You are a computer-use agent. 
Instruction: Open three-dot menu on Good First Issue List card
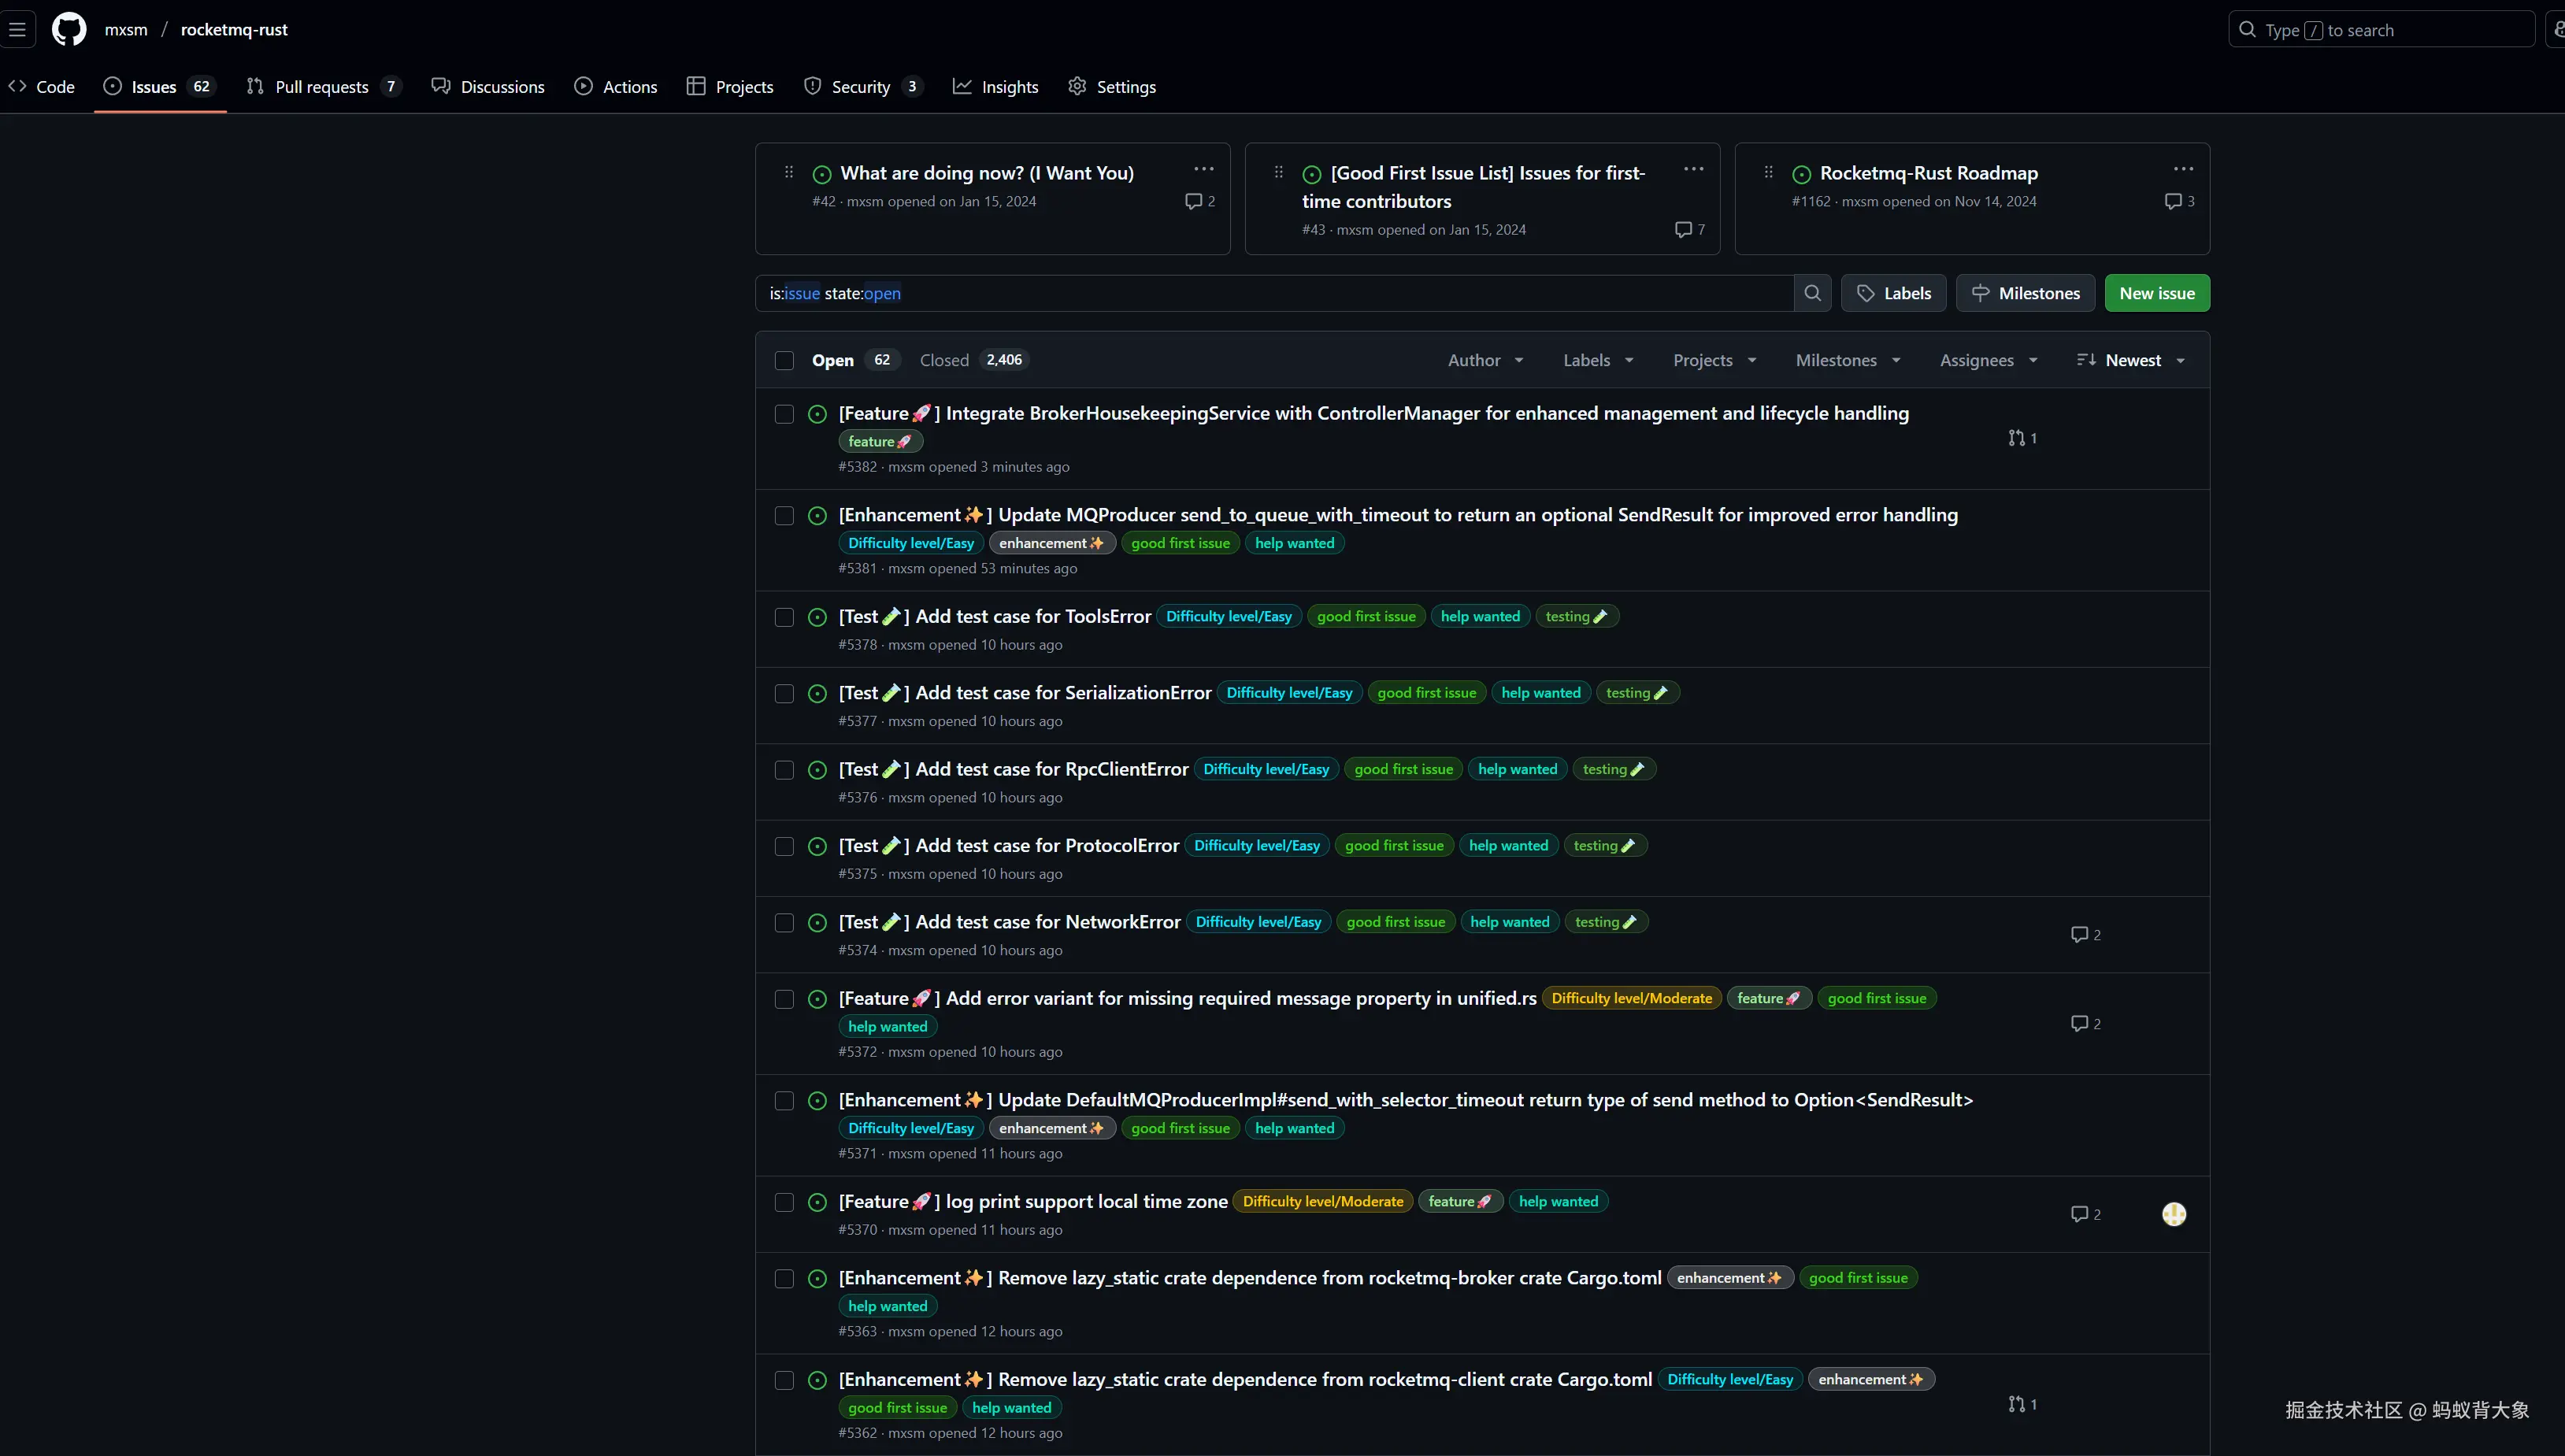1693,169
